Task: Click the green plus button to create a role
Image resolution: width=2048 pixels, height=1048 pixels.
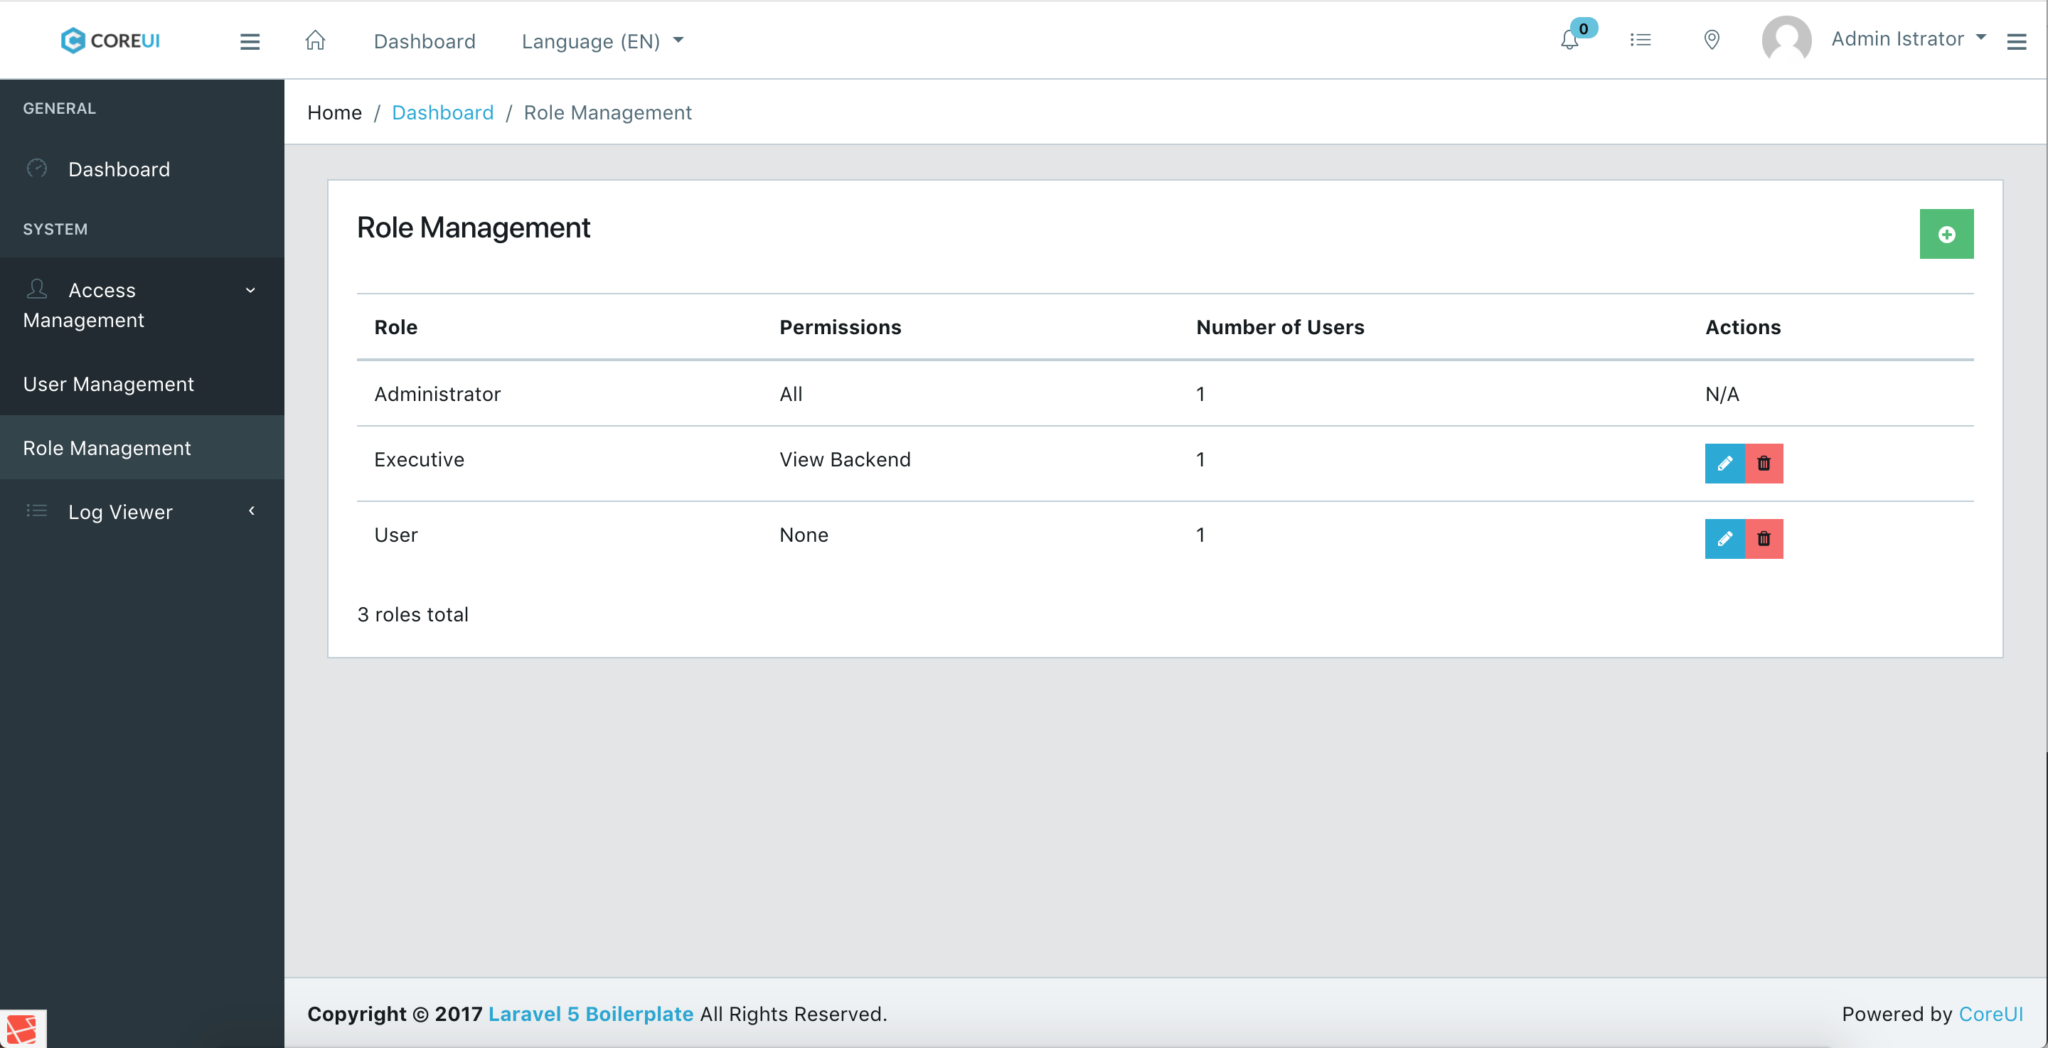Action: coord(1946,234)
